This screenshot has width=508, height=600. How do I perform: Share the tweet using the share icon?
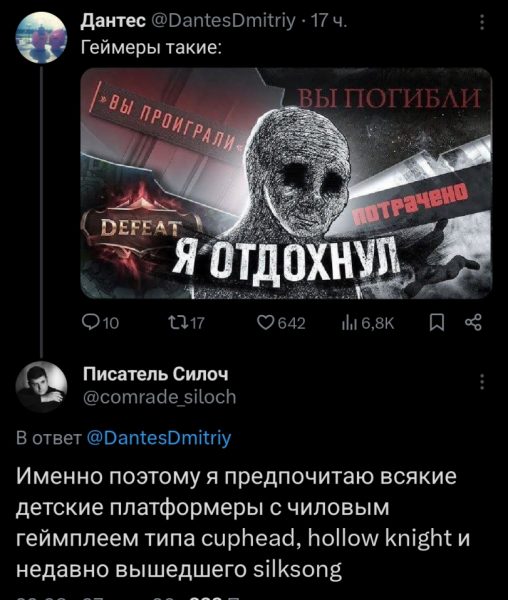point(473,323)
